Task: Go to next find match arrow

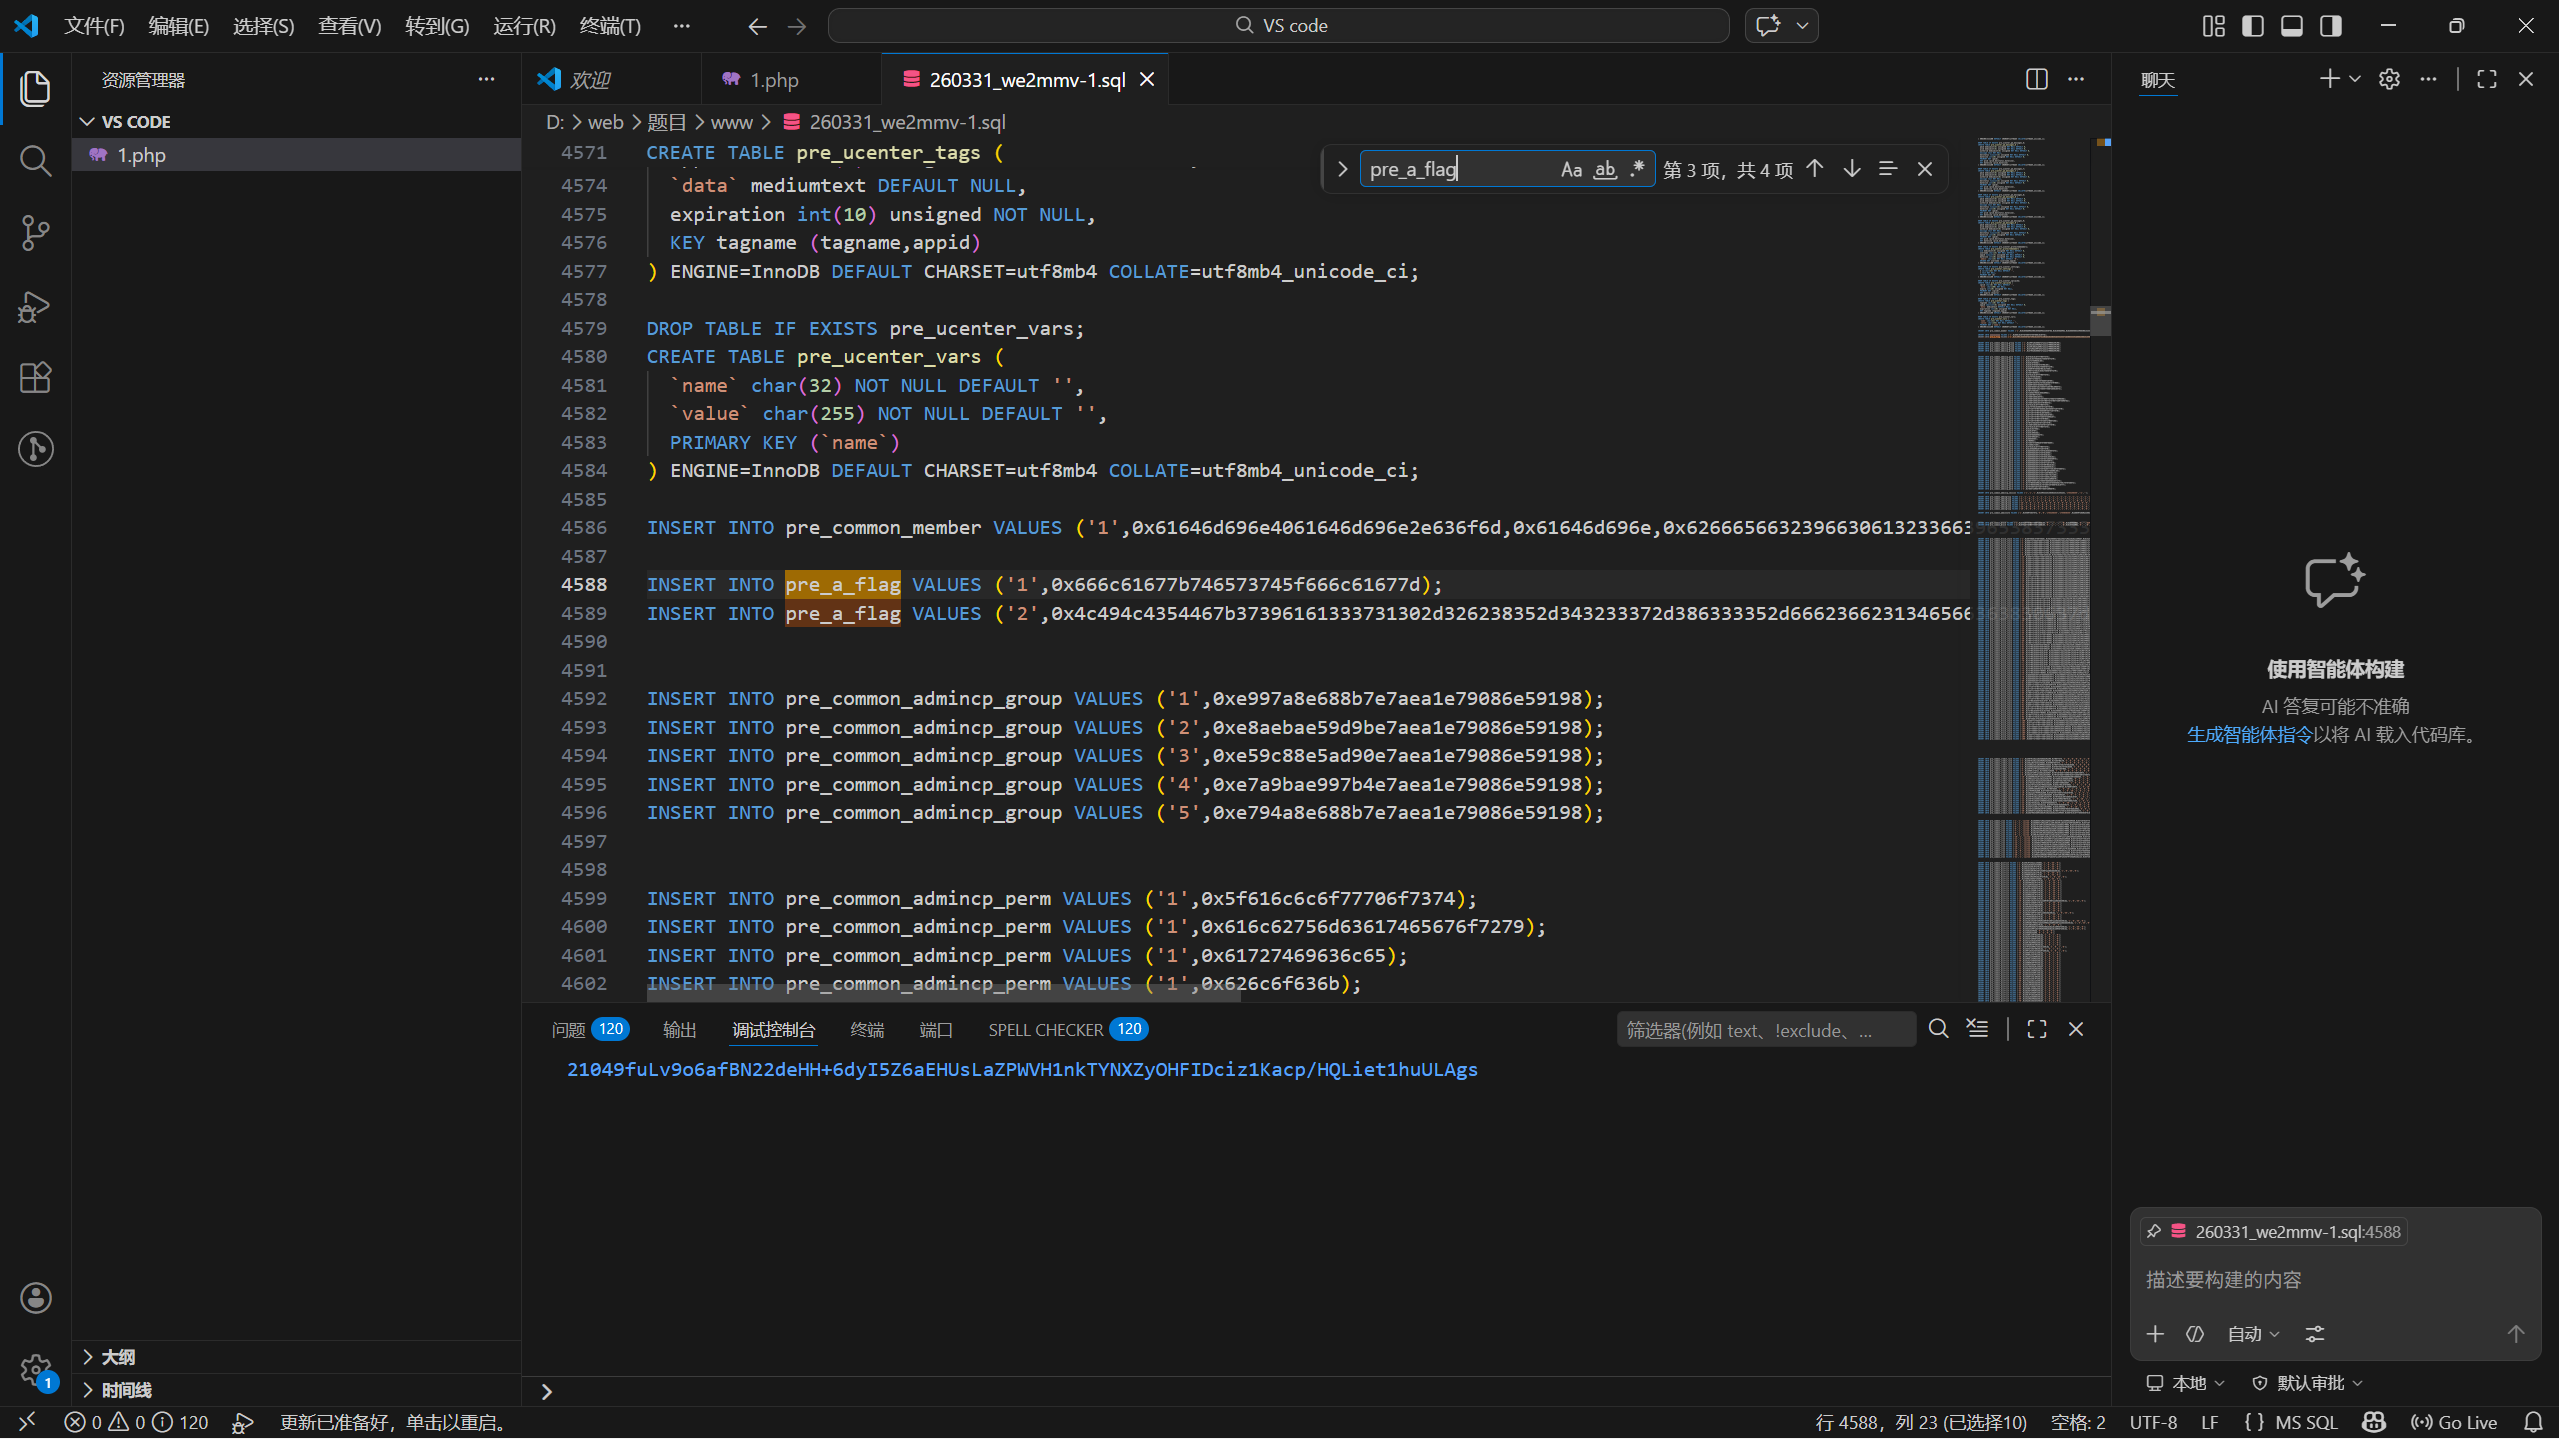Action: click(1852, 169)
